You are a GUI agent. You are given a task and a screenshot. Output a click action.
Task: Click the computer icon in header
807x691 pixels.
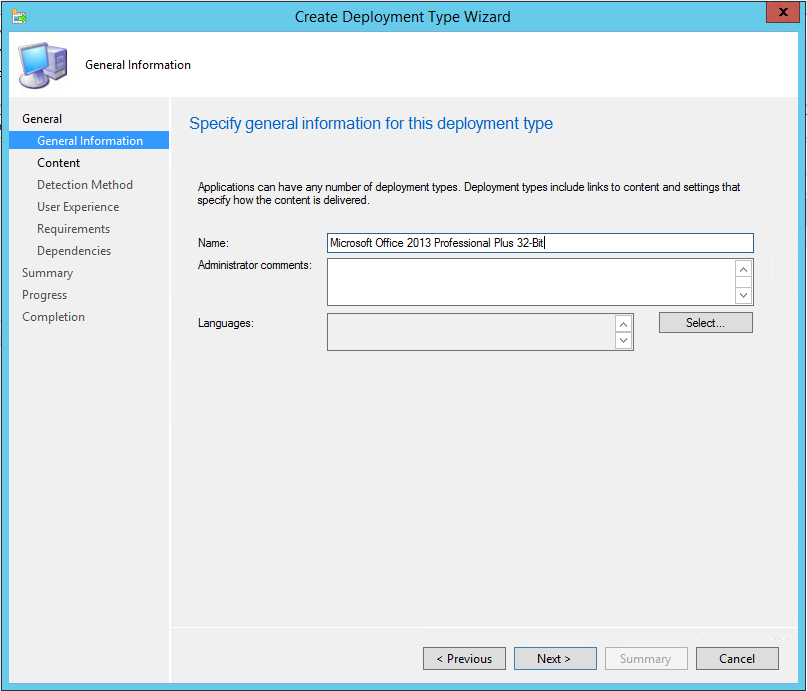point(43,64)
